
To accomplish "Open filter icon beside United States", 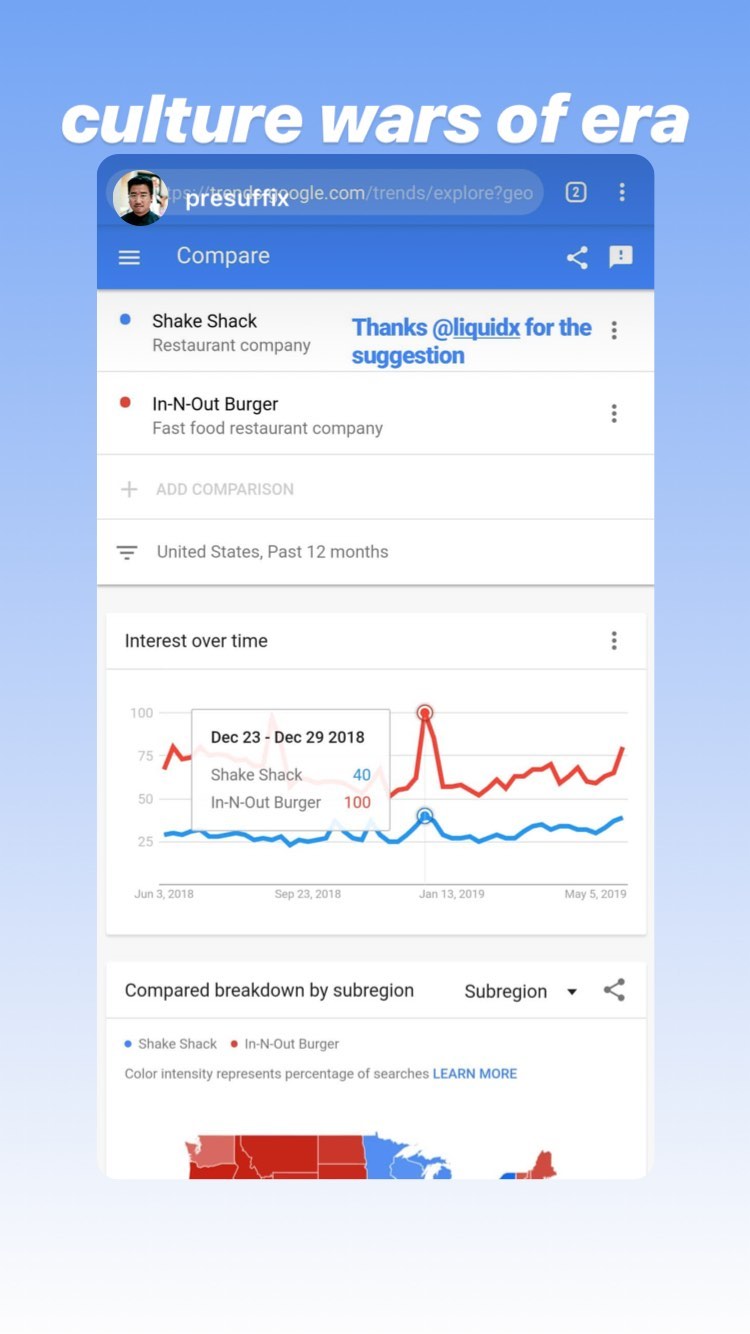I will [127, 552].
